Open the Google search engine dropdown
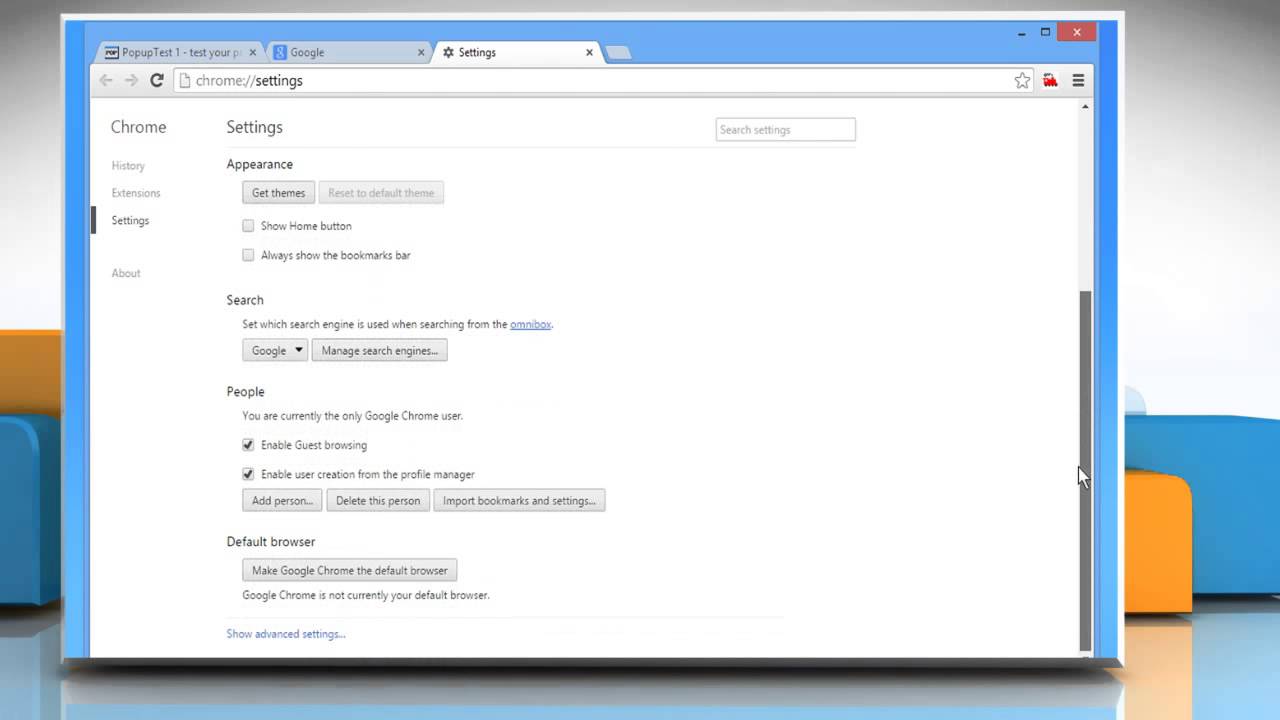Image resolution: width=1280 pixels, height=720 pixels. [275, 350]
